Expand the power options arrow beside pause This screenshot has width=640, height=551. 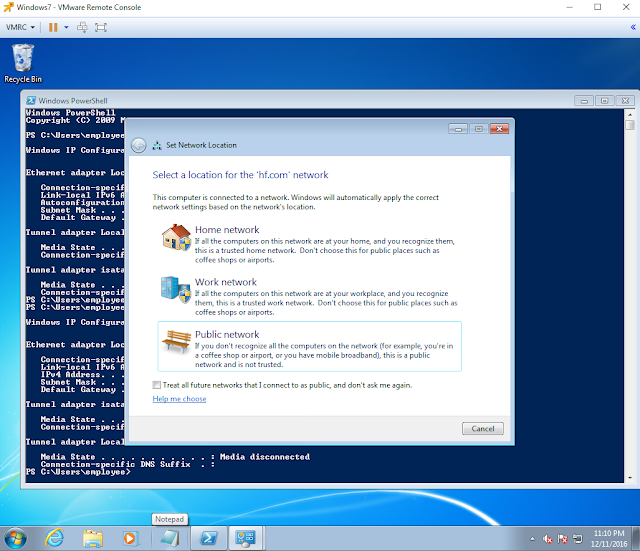(66, 27)
